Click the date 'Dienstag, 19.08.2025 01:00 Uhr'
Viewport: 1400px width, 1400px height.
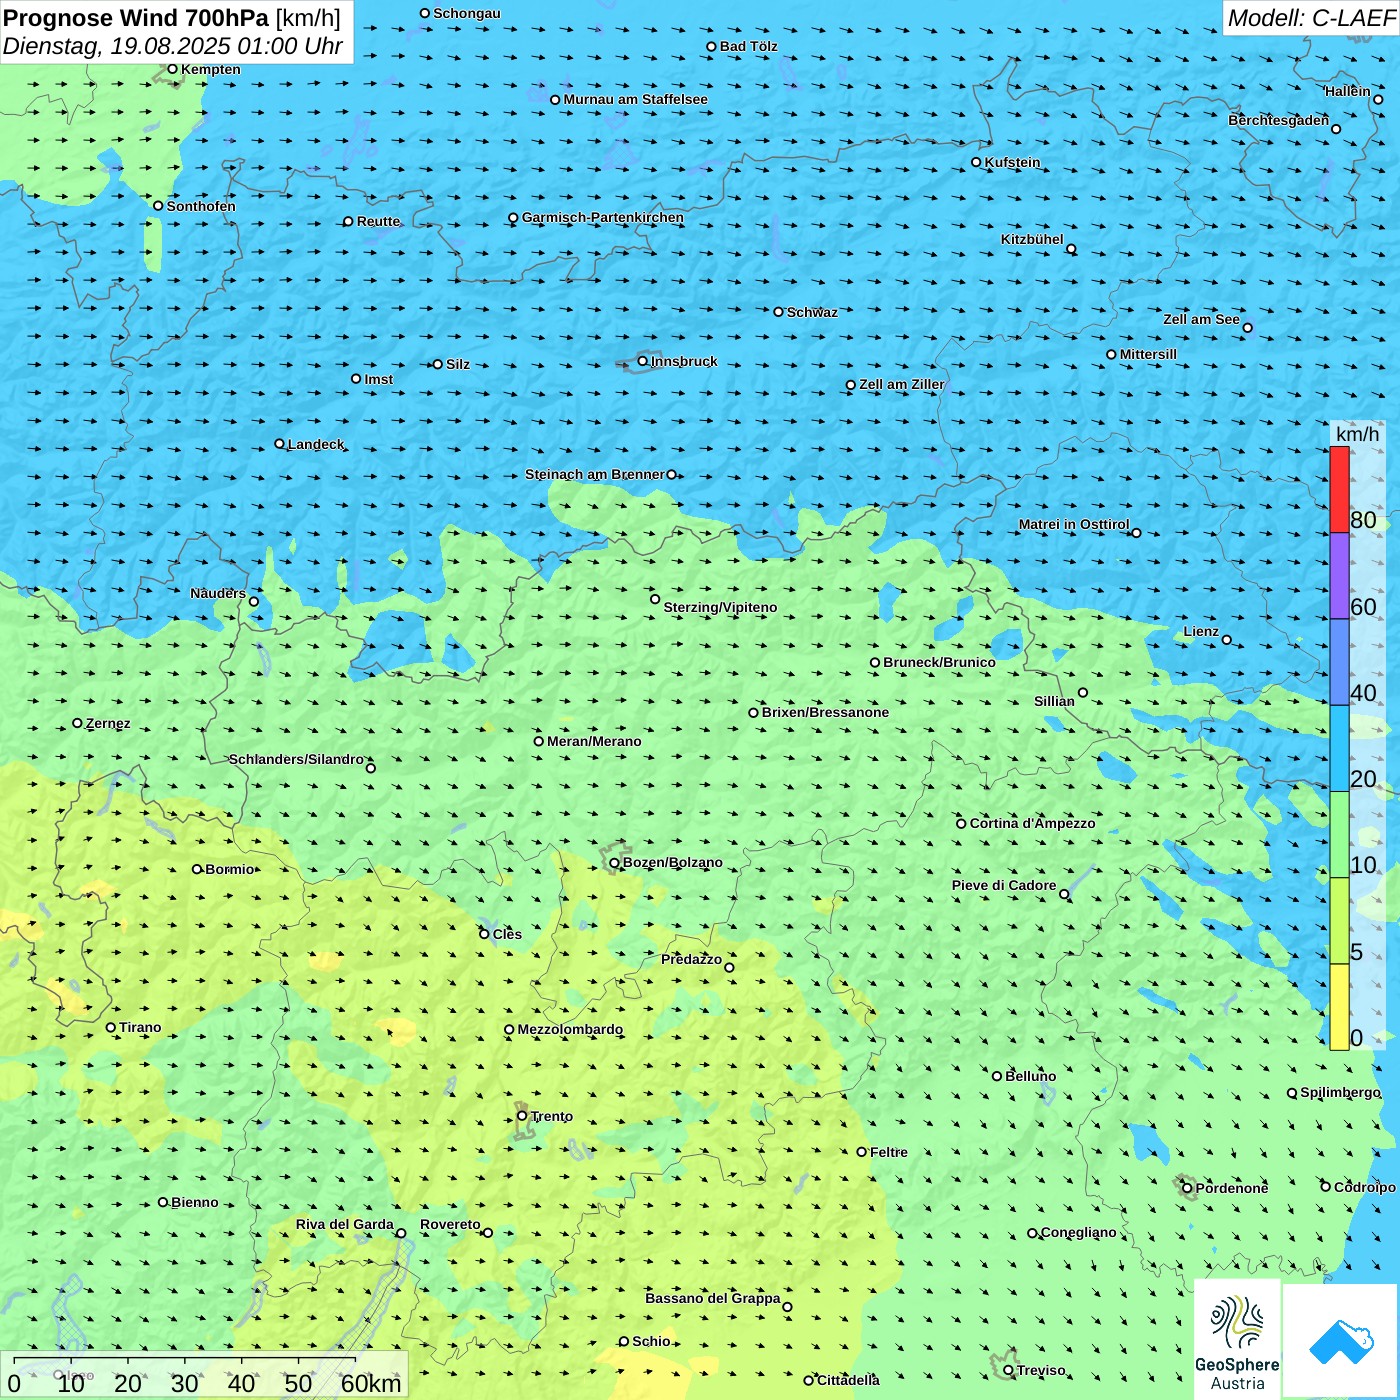click(x=173, y=46)
